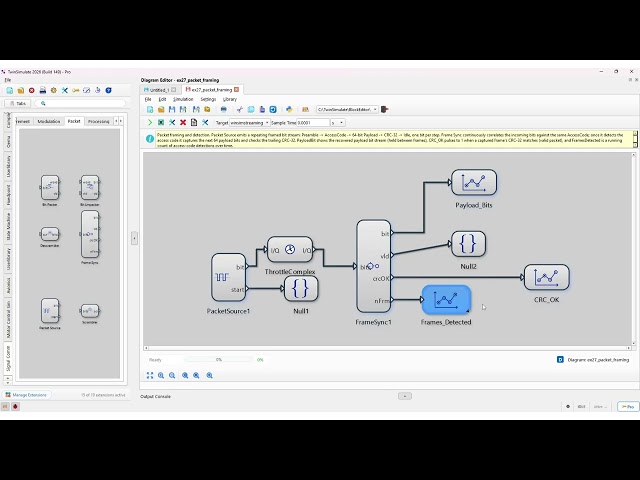Open the Motor Control Sim vertical side tab
This screenshot has width=640, height=480.
8,320
